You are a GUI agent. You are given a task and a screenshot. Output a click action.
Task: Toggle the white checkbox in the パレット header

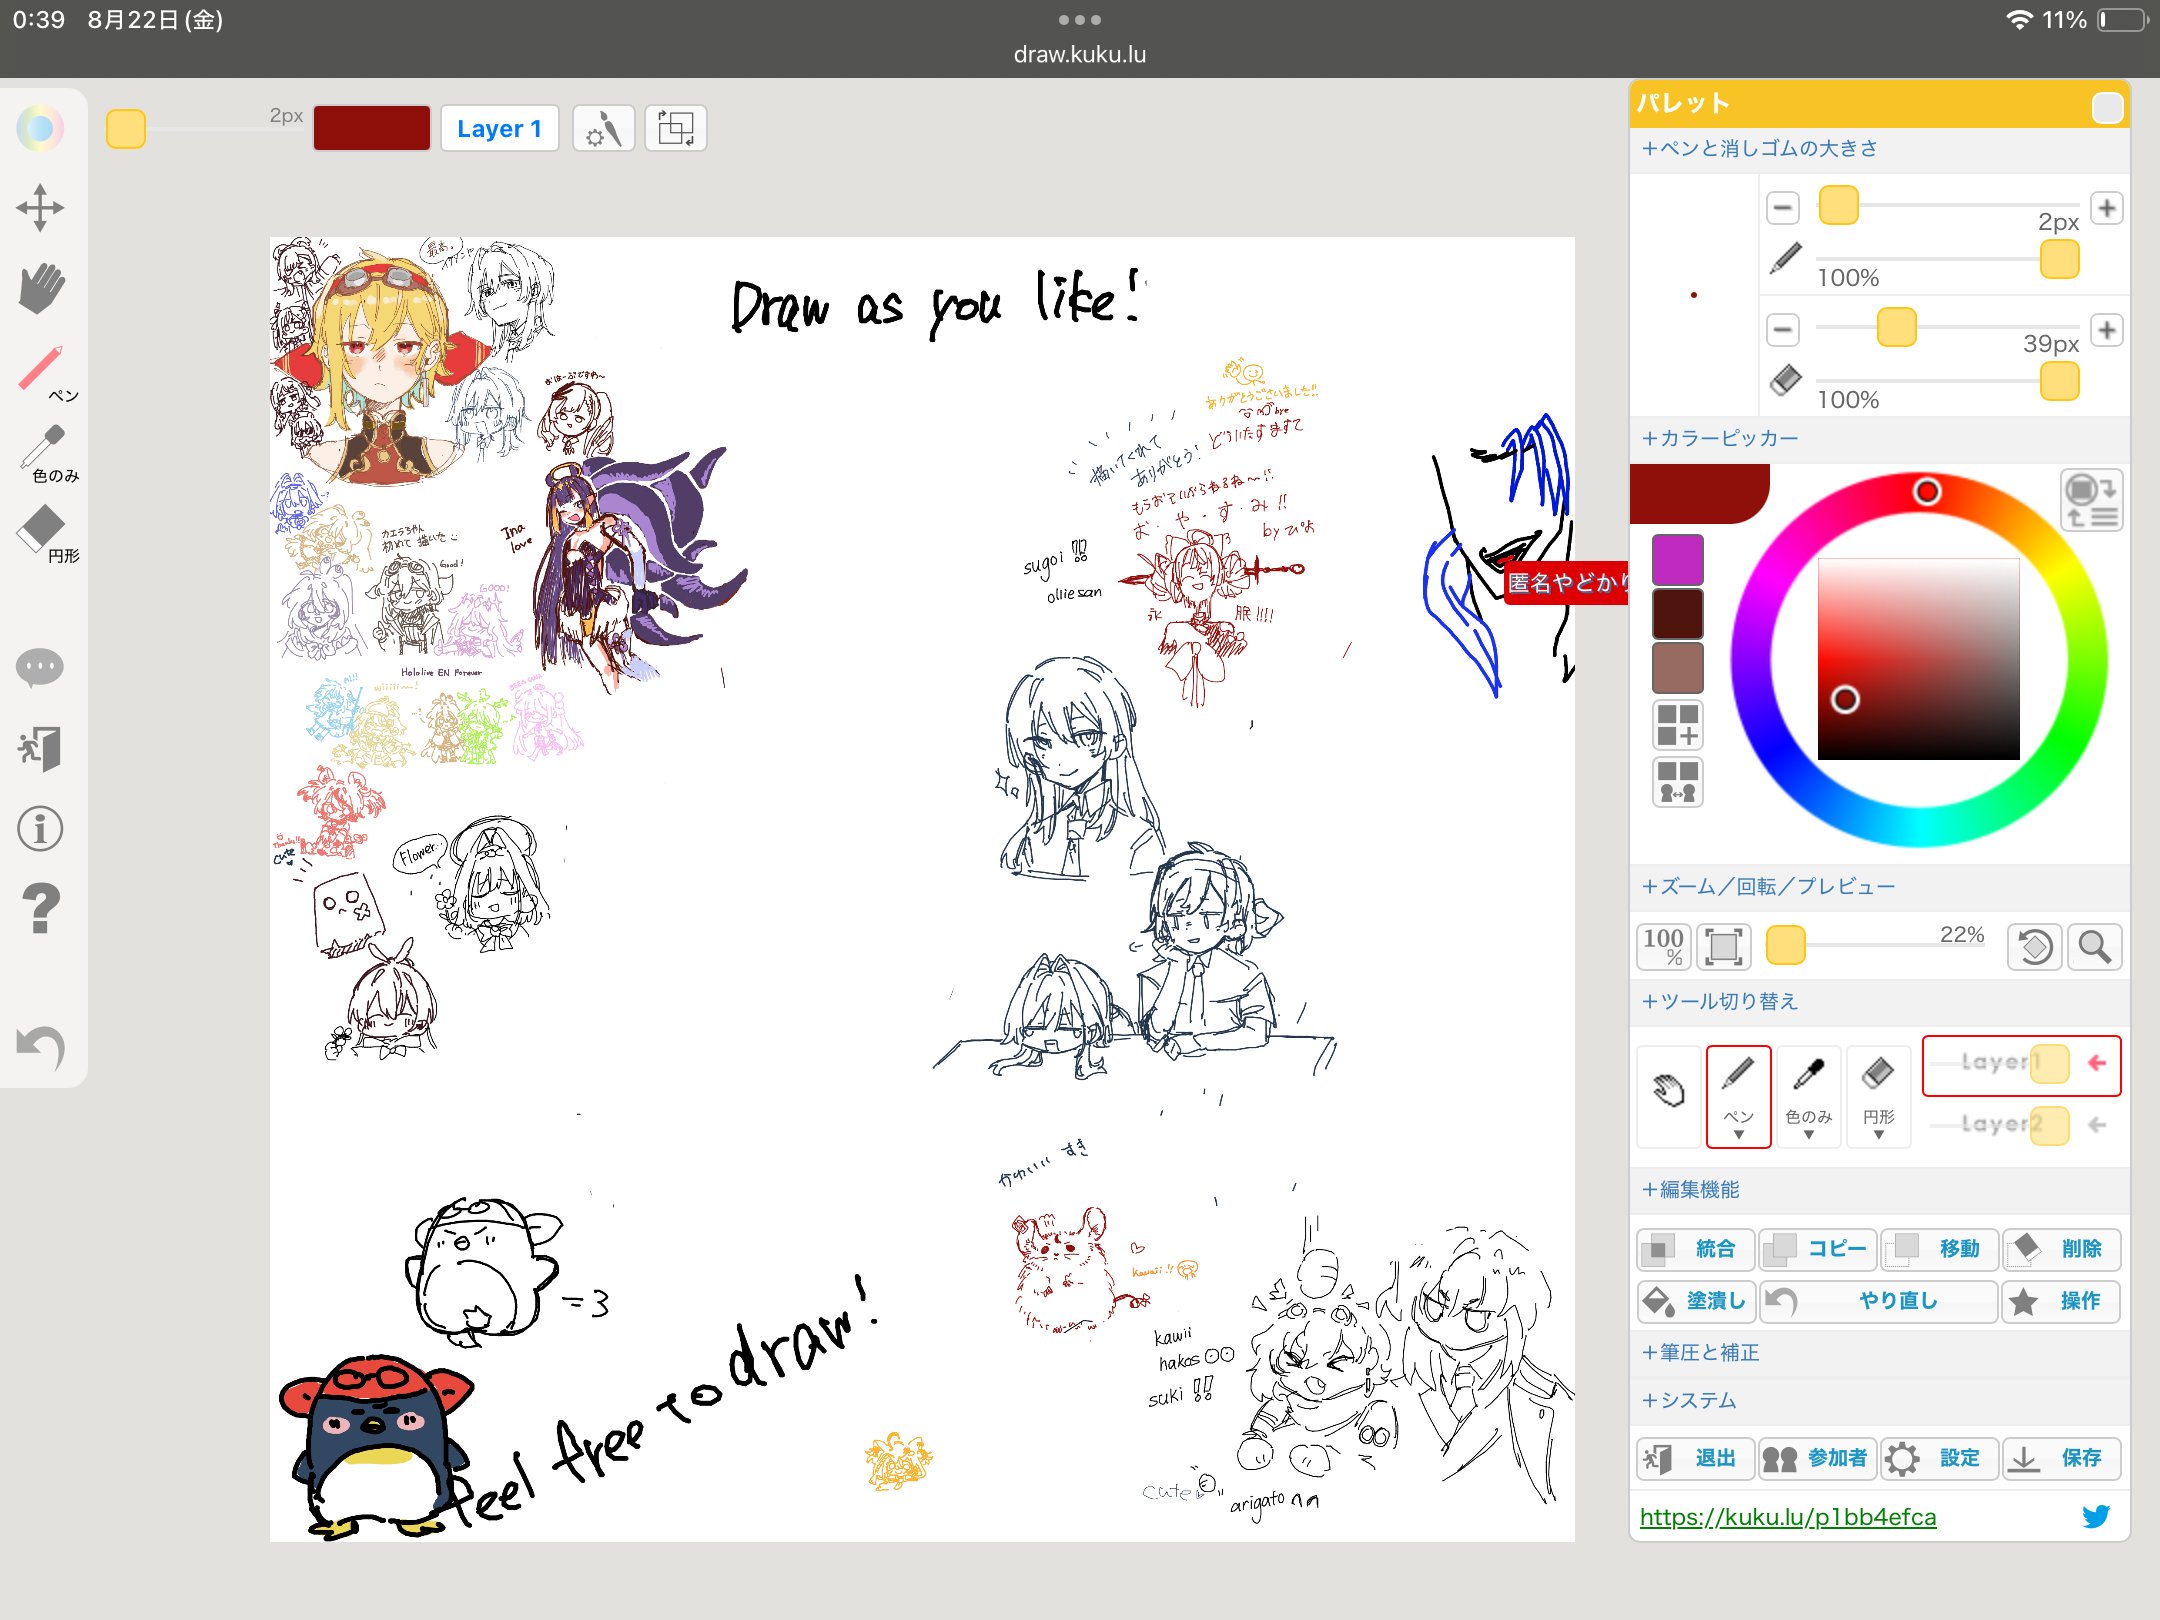[x=2107, y=108]
